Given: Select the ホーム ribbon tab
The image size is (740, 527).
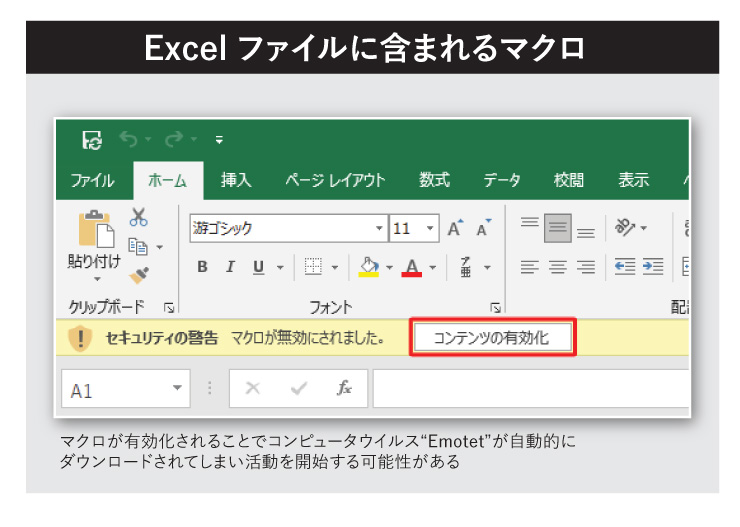Looking at the screenshot, I should 168,180.
